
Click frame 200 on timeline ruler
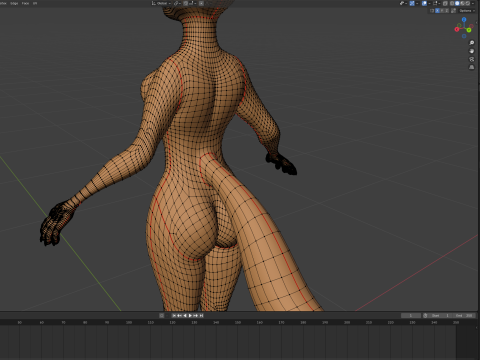tap(347, 322)
